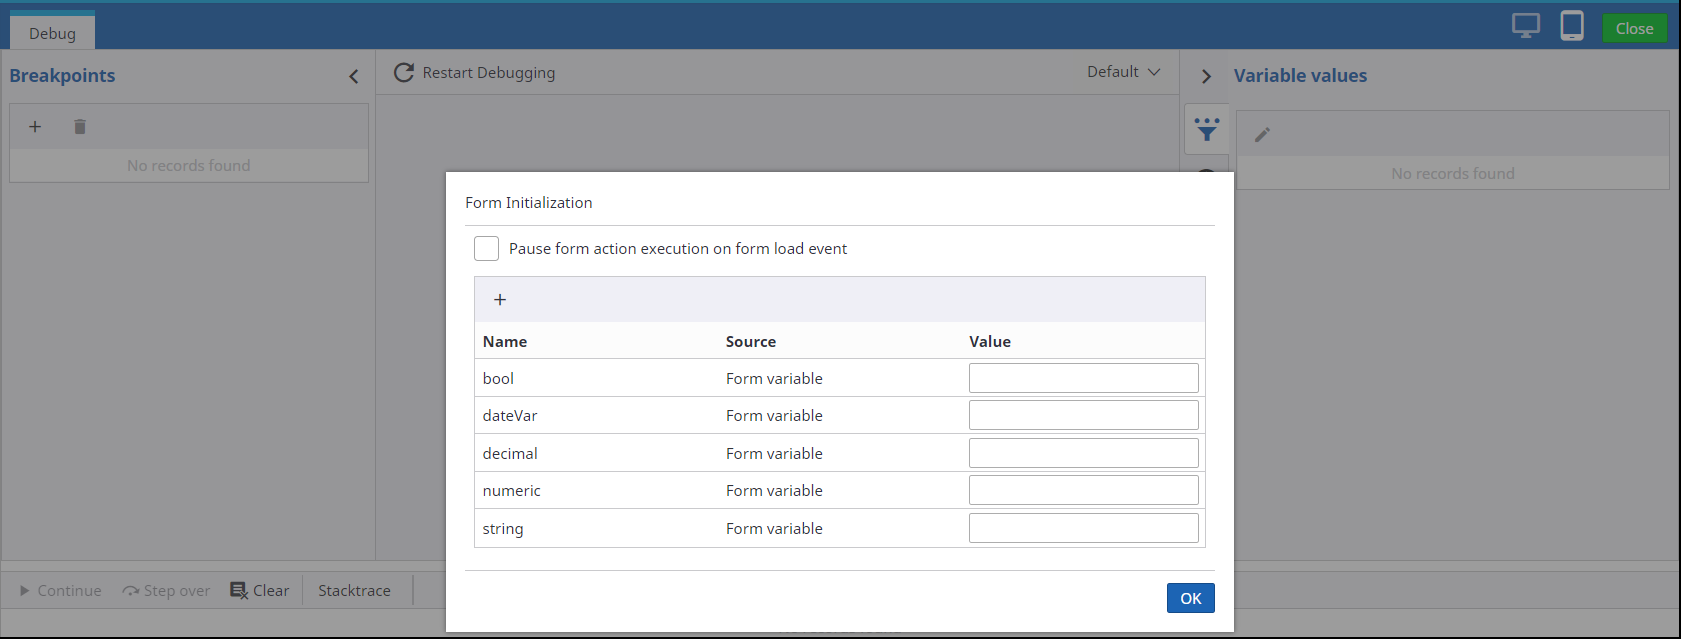Click the Restart Debugging refresh icon
Viewport: 1684px width, 641px height.
[x=404, y=73]
